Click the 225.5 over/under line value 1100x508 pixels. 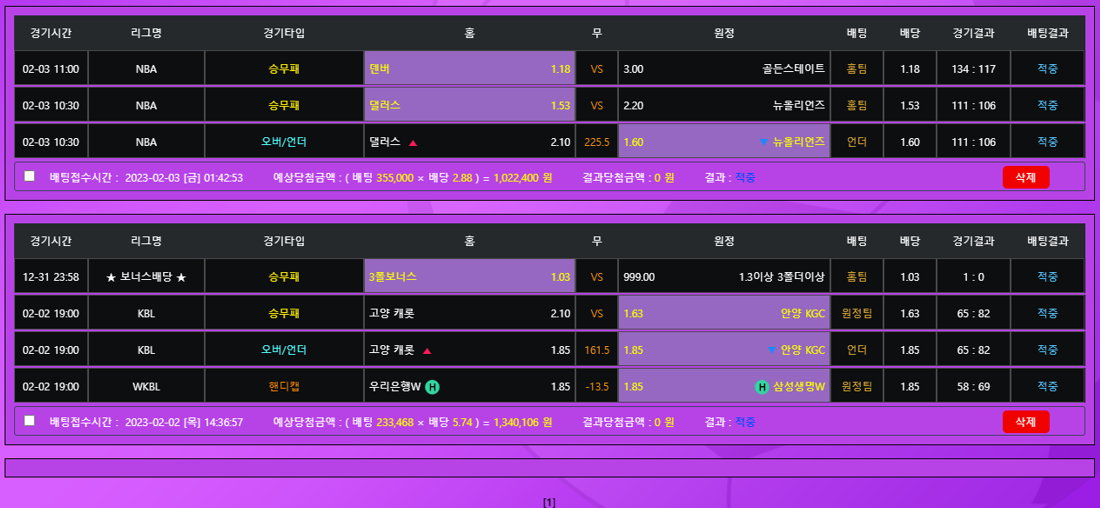point(597,142)
